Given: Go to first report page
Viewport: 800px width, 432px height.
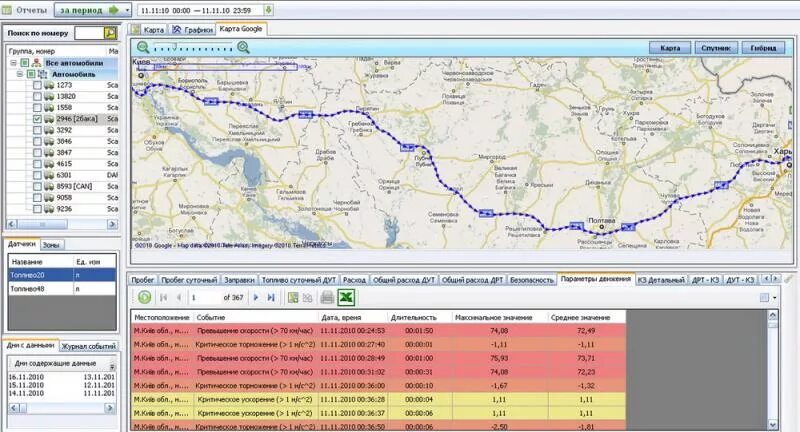Looking at the screenshot, I should pos(163,297).
